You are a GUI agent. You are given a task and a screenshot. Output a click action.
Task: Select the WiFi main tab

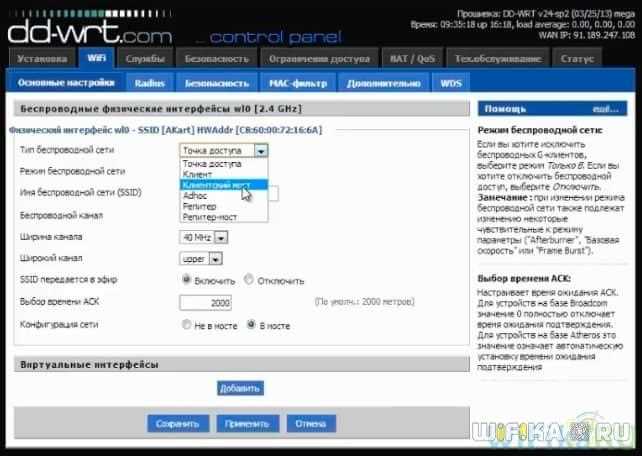coord(97,58)
